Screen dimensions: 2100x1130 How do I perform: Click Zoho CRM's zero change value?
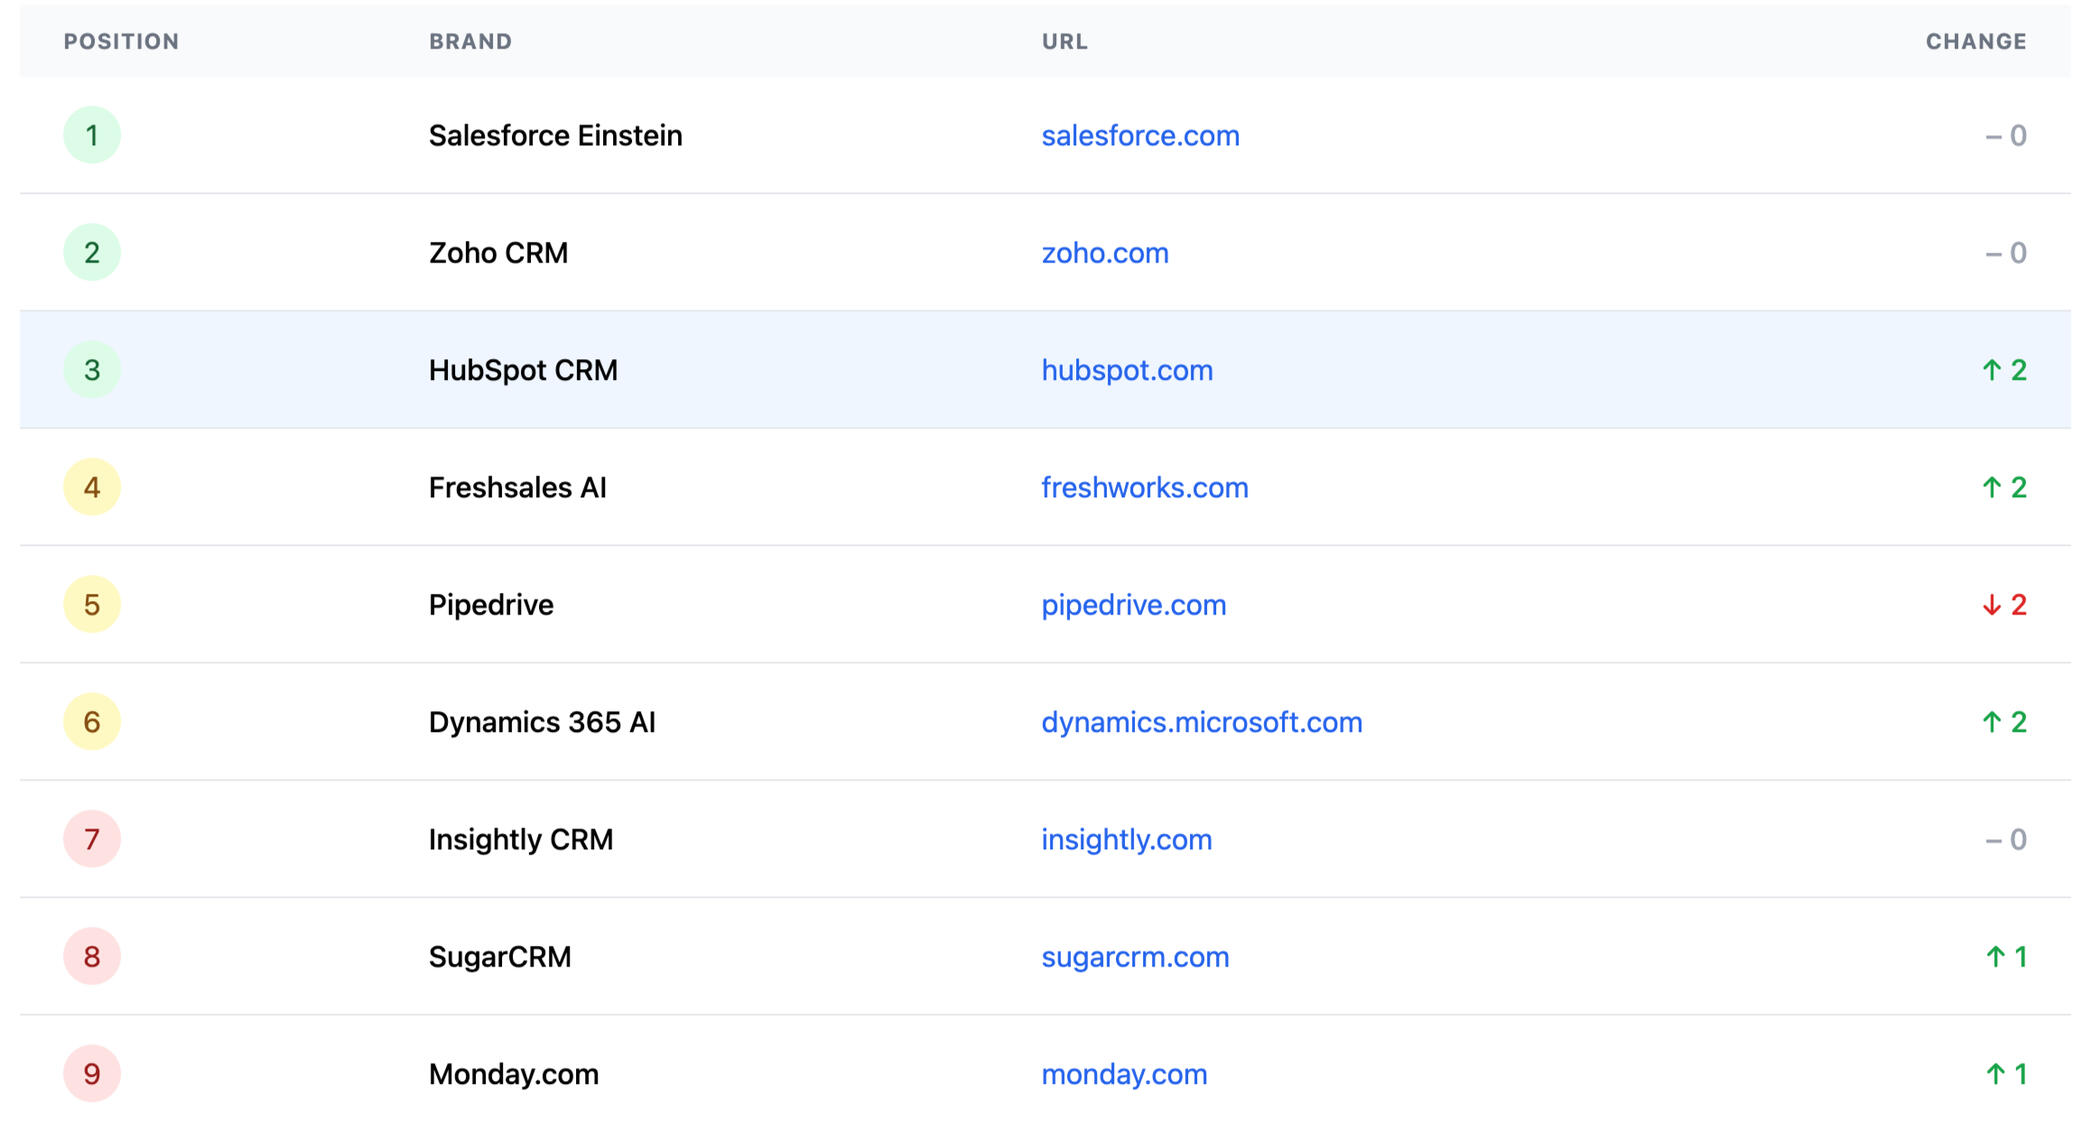(2006, 252)
